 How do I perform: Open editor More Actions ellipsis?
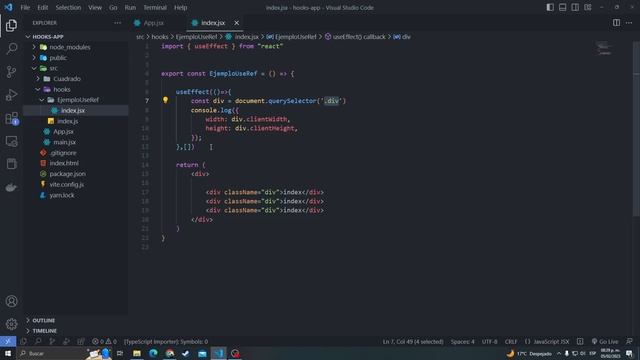click(x=629, y=23)
